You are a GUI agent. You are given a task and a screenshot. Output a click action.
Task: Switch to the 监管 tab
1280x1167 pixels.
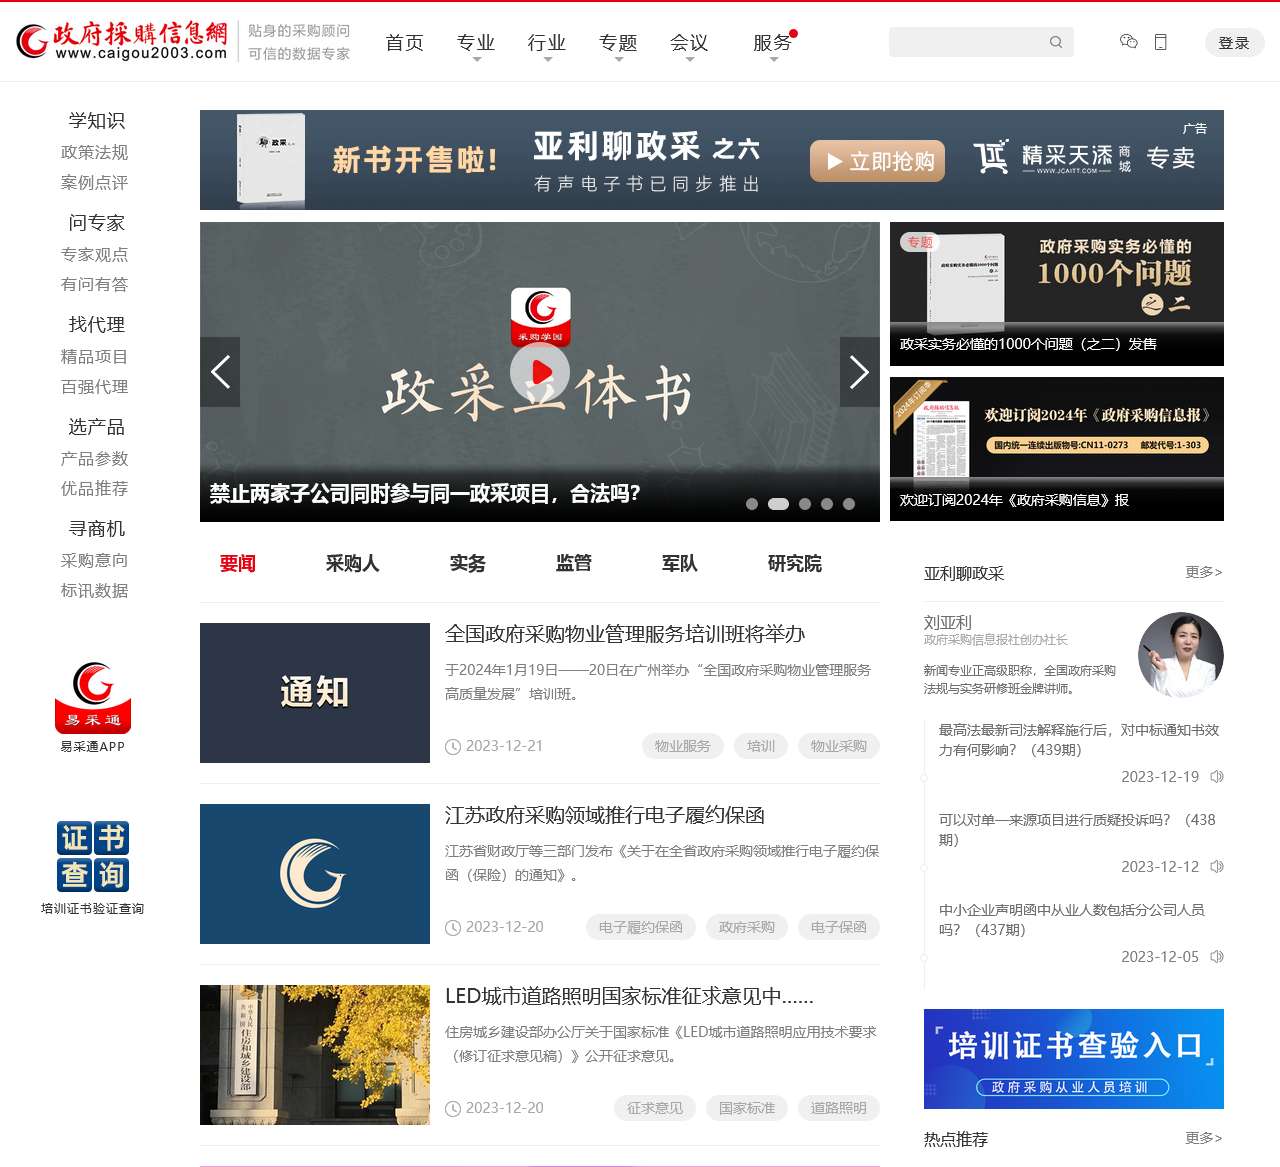[x=574, y=564]
